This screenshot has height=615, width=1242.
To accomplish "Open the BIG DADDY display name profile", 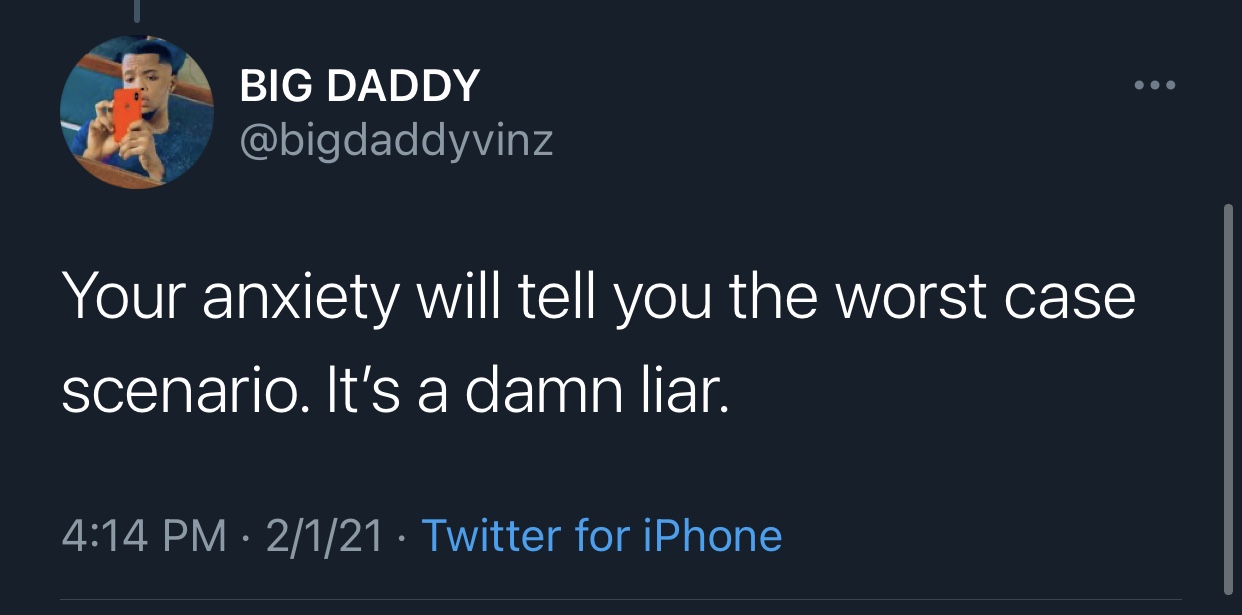I will point(360,87).
